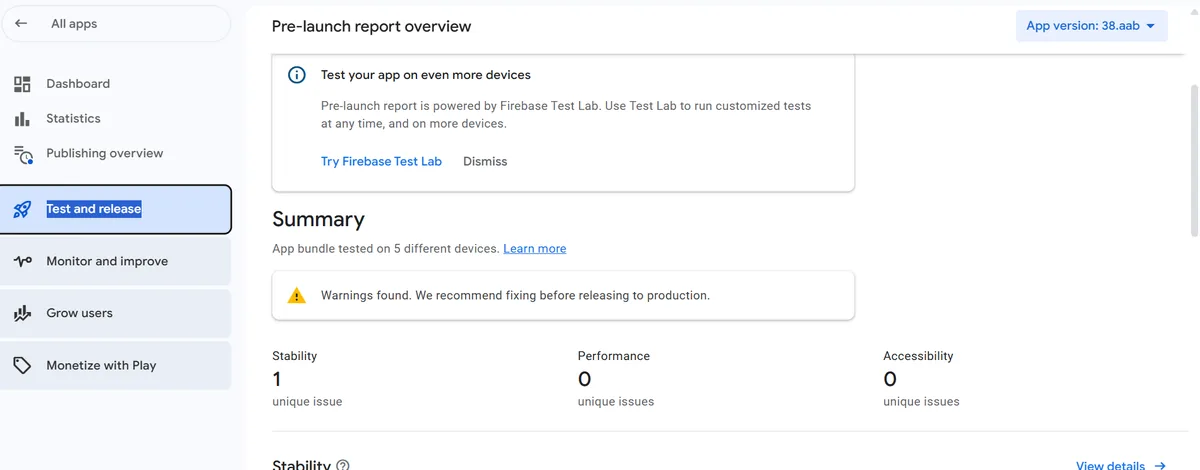Screen dimensions: 1200x470
Task: Click View details for Stability
Action: 1110,466
